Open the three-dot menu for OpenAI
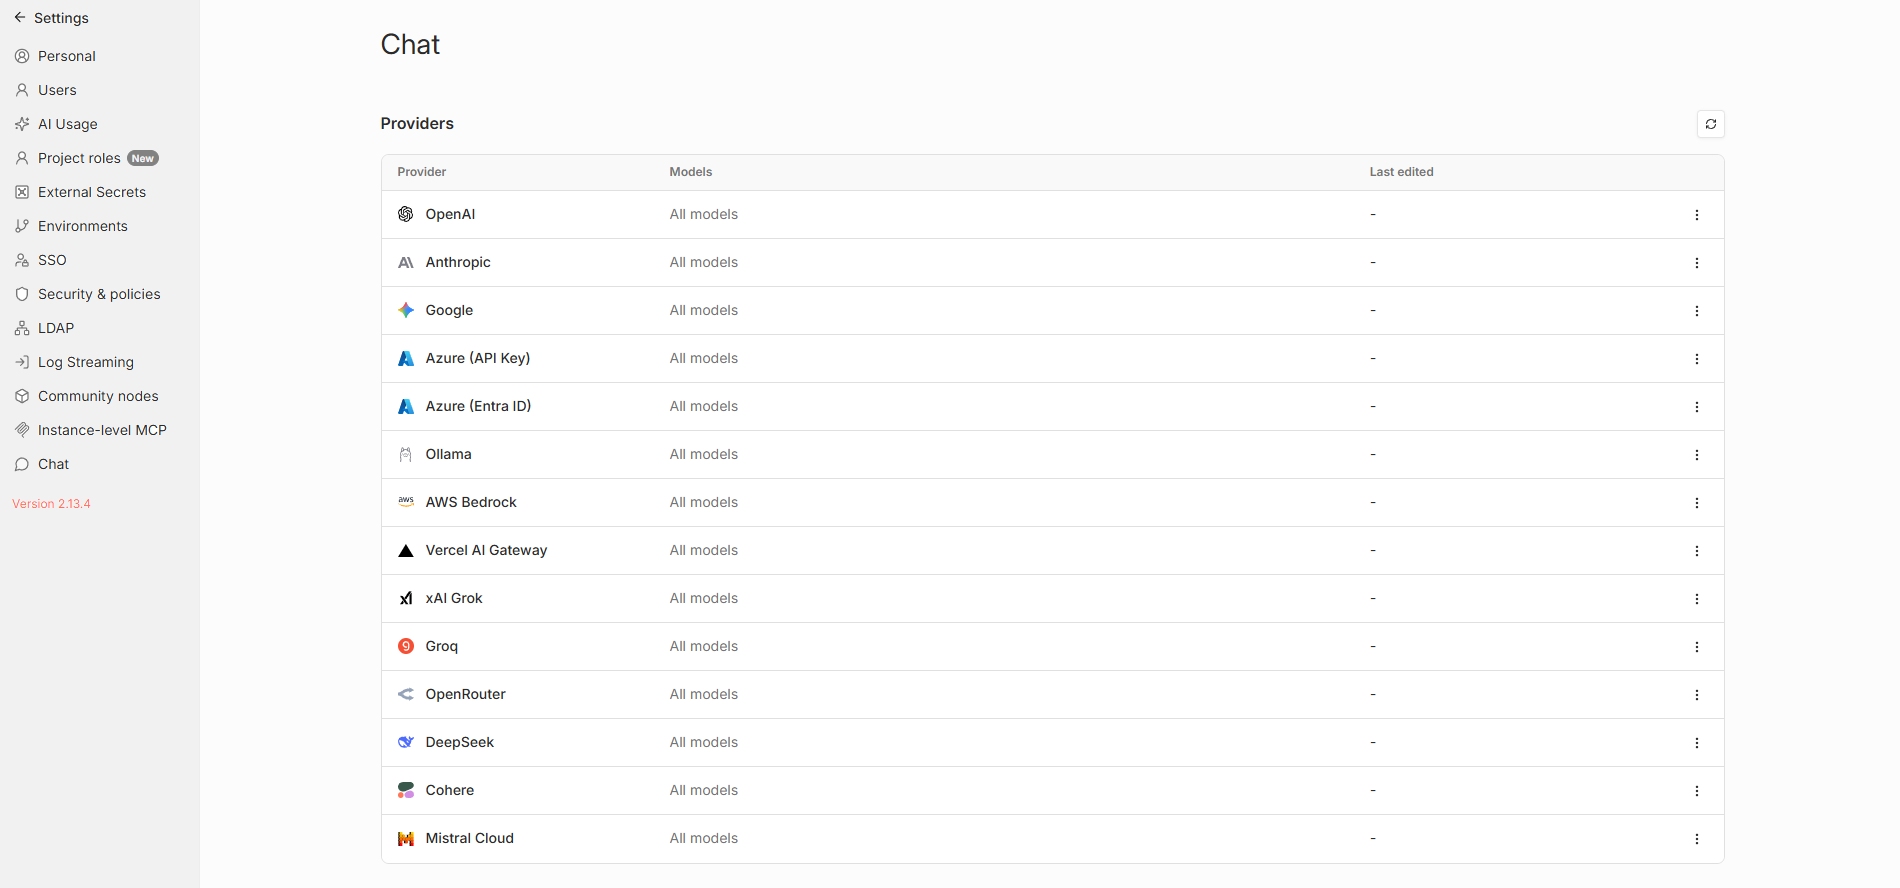The height and width of the screenshot is (888, 1900). pos(1696,215)
